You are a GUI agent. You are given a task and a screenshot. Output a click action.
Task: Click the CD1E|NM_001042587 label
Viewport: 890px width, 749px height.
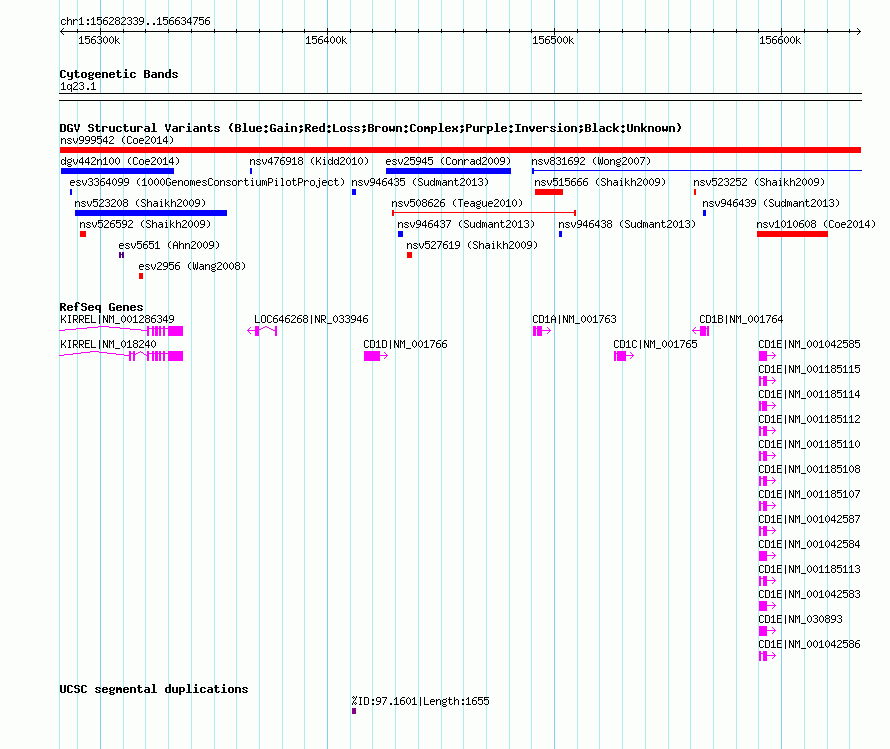(809, 519)
